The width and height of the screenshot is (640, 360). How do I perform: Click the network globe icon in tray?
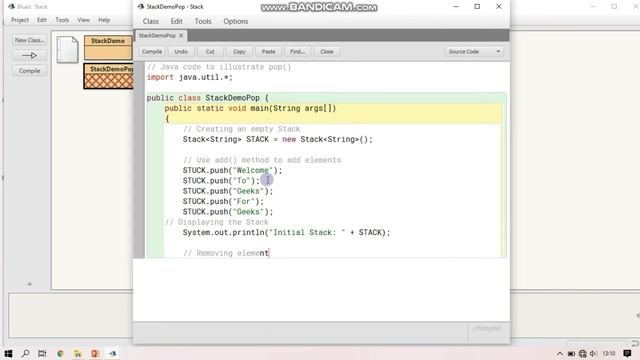[x=583, y=354]
